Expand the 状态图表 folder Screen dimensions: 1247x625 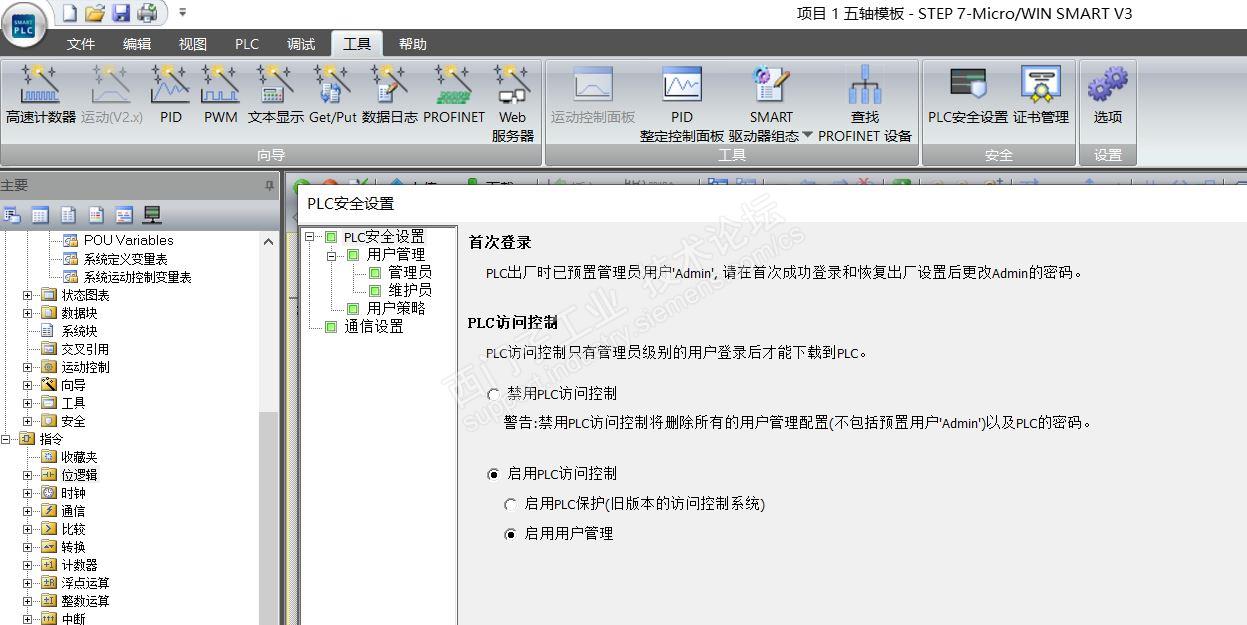[x=28, y=295]
